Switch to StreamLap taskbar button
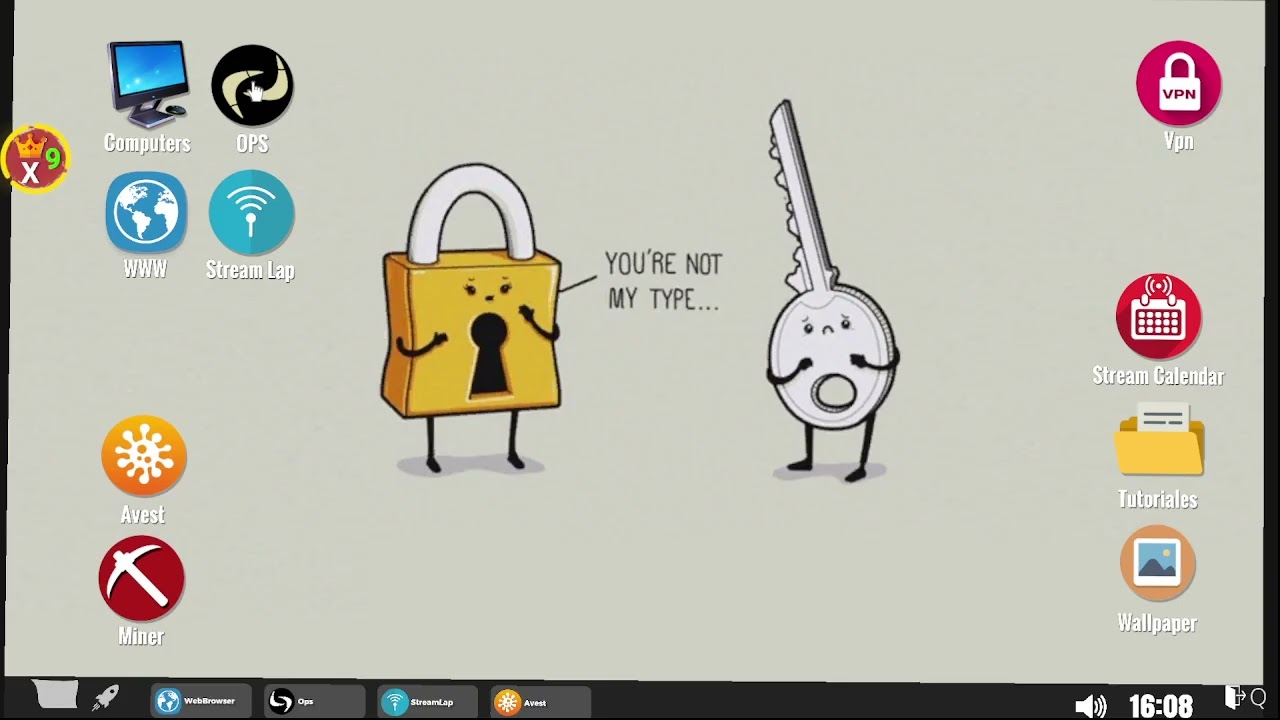This screenshot has height=720, width=1280. (427, 701)
